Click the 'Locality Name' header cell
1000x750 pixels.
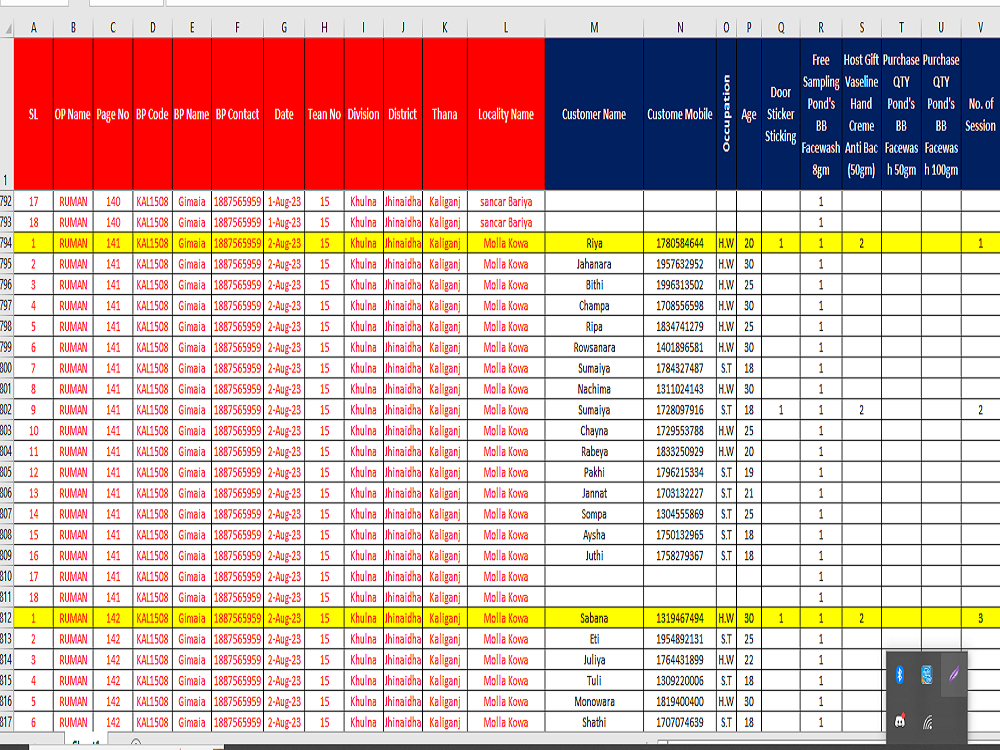pos(506,114)
